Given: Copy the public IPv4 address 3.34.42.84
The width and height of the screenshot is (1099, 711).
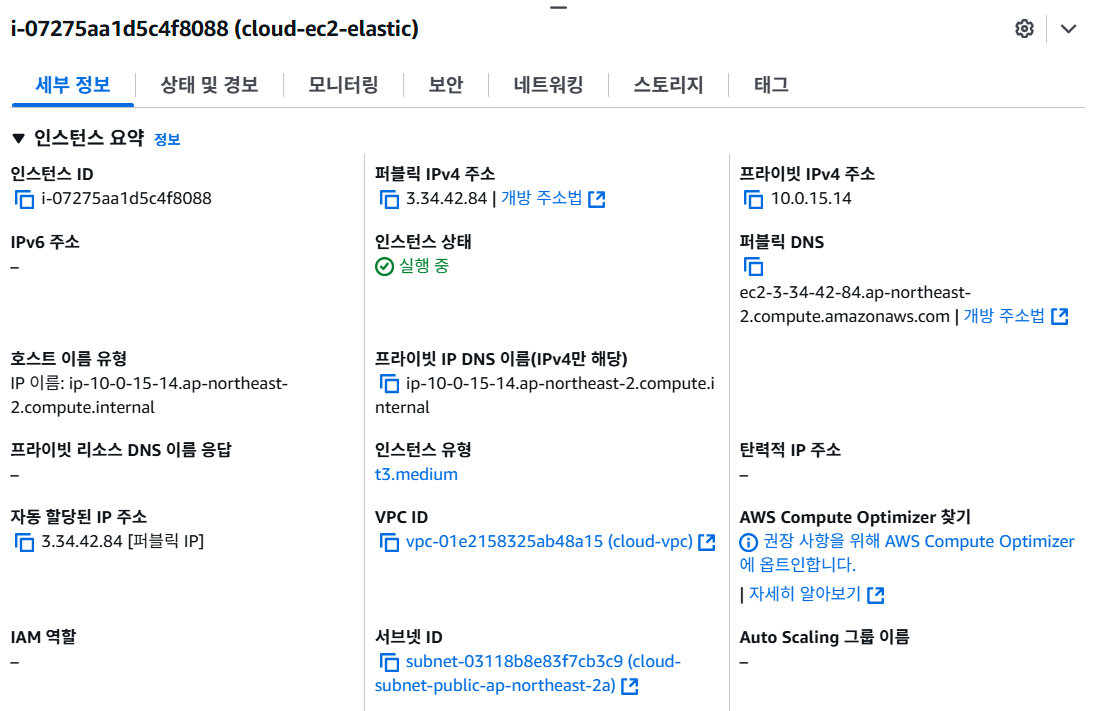Looking at the screenshot, I should tap(390, 199).
